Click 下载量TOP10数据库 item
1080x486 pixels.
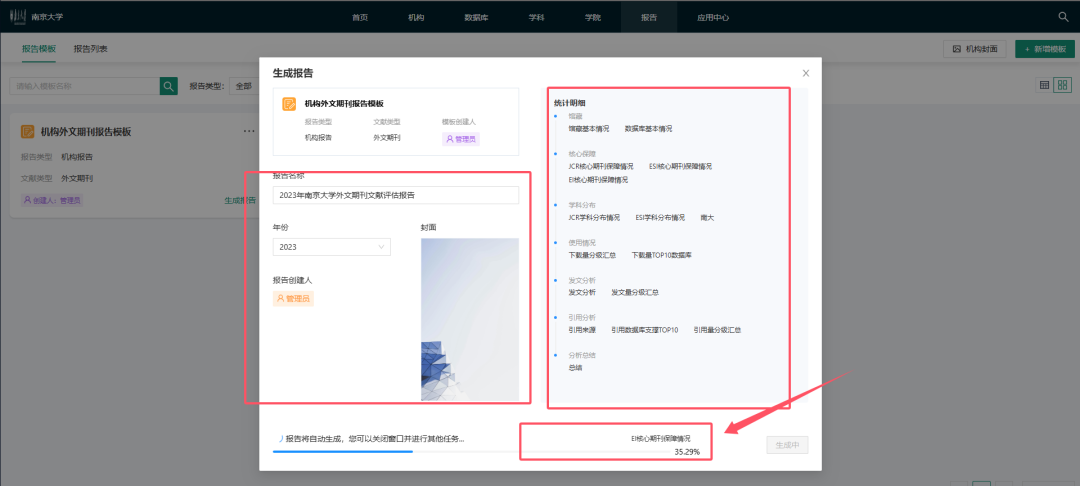point(662,255)
